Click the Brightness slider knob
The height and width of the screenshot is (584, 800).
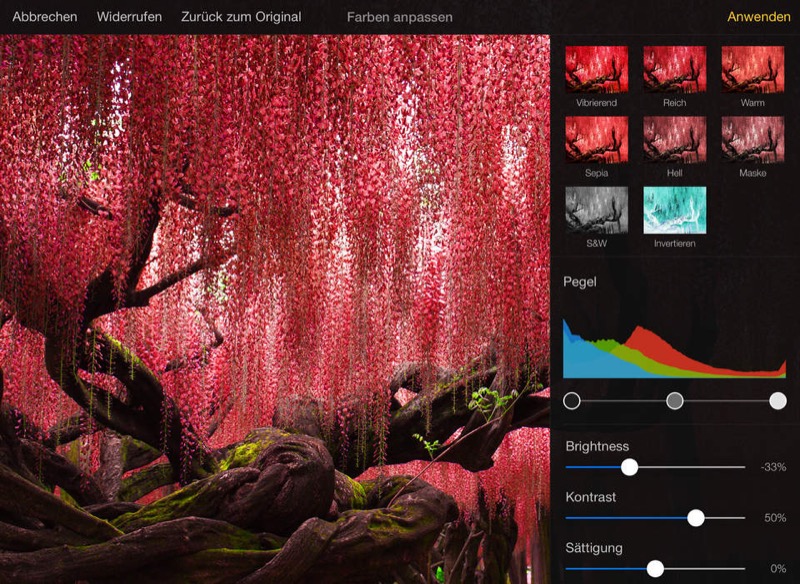(629, 467)
